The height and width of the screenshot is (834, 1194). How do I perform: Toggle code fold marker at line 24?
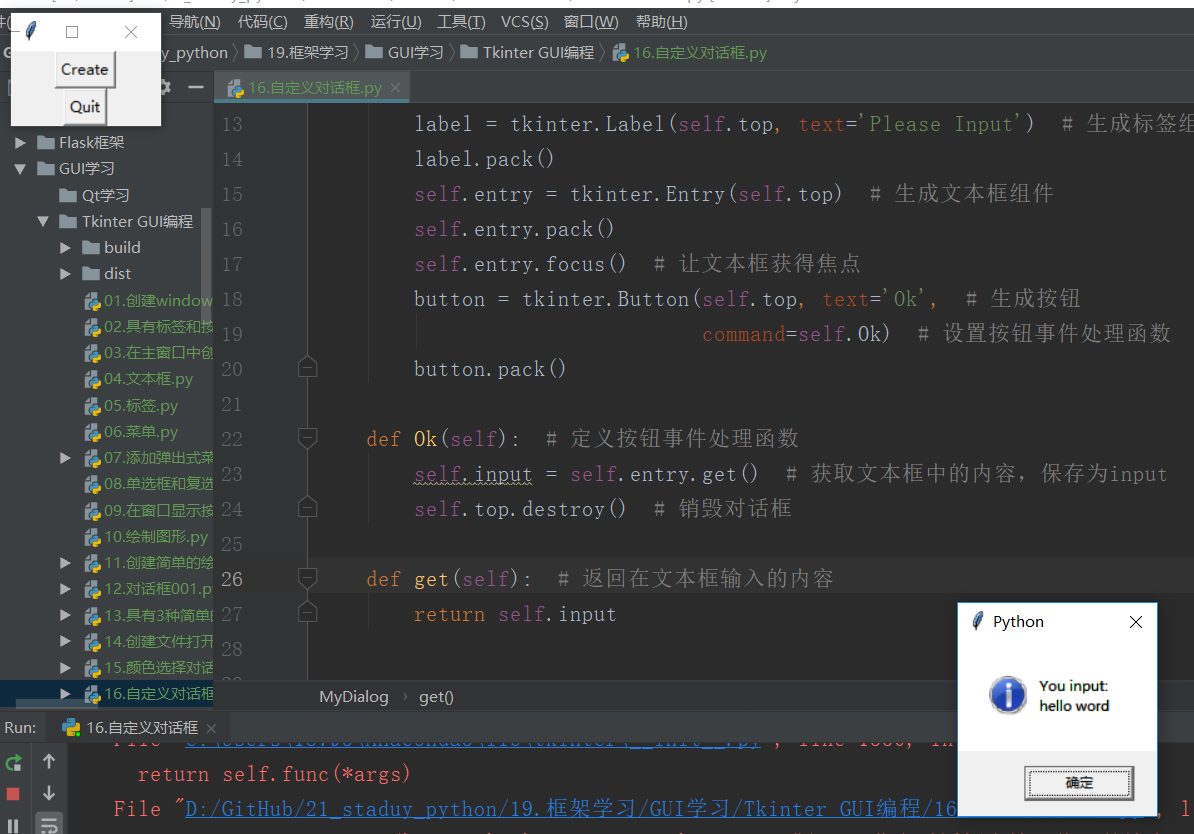(308, 507)
